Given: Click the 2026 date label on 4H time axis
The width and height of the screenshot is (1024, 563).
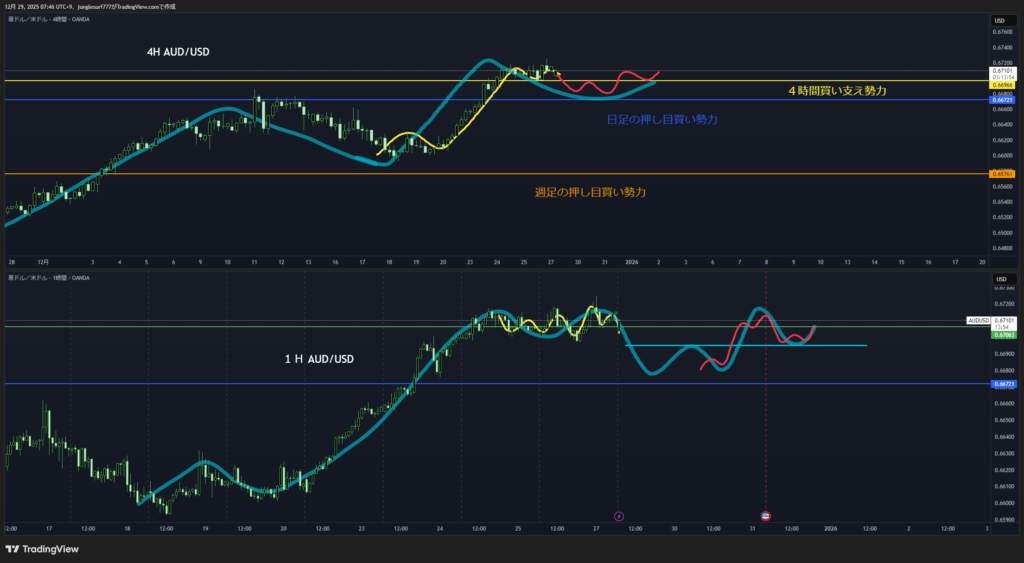Looking at the screenshot, I should pyautogui.click(x=632, y=261).
